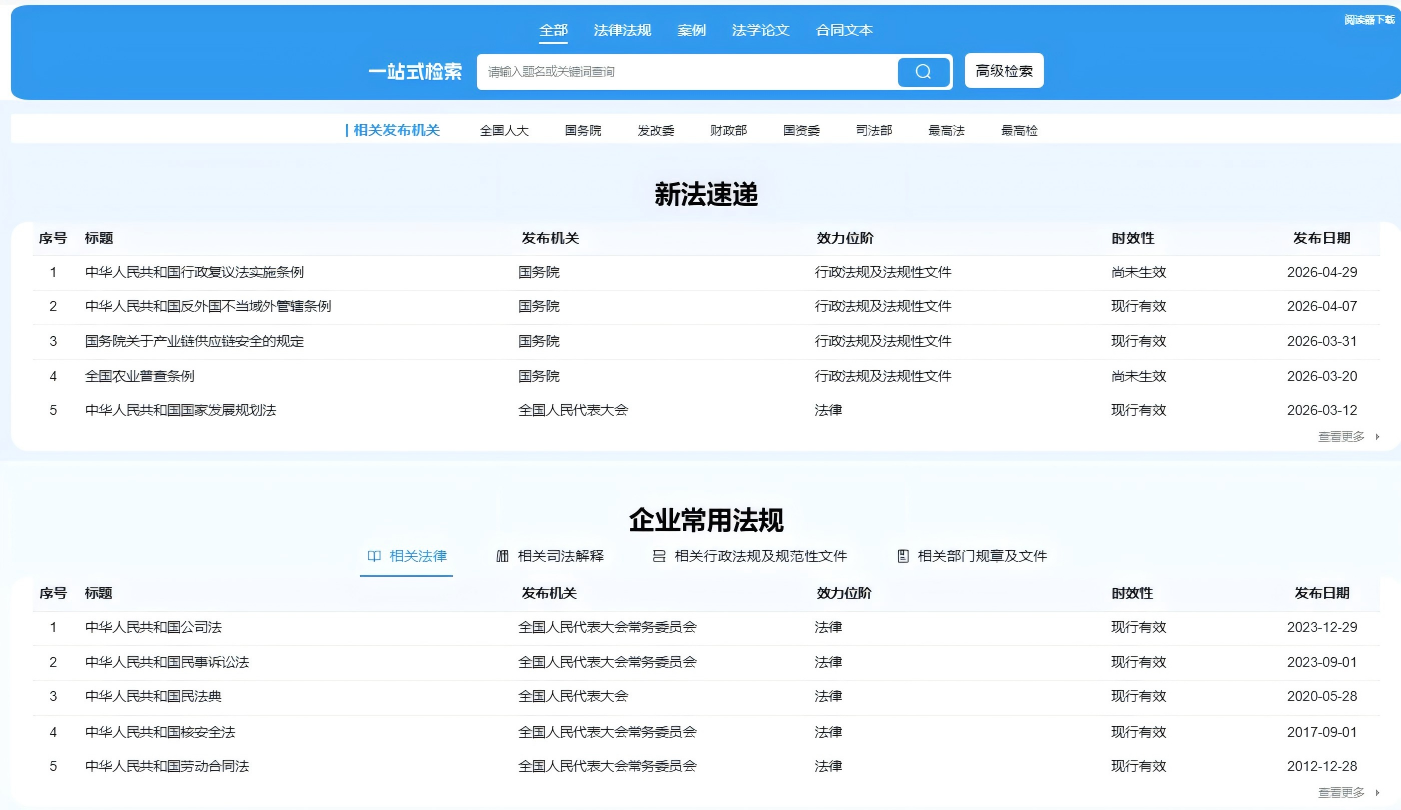Filter by 最高法 issuing authority
The image size is (1401, 810).
[x=946, y=130]
